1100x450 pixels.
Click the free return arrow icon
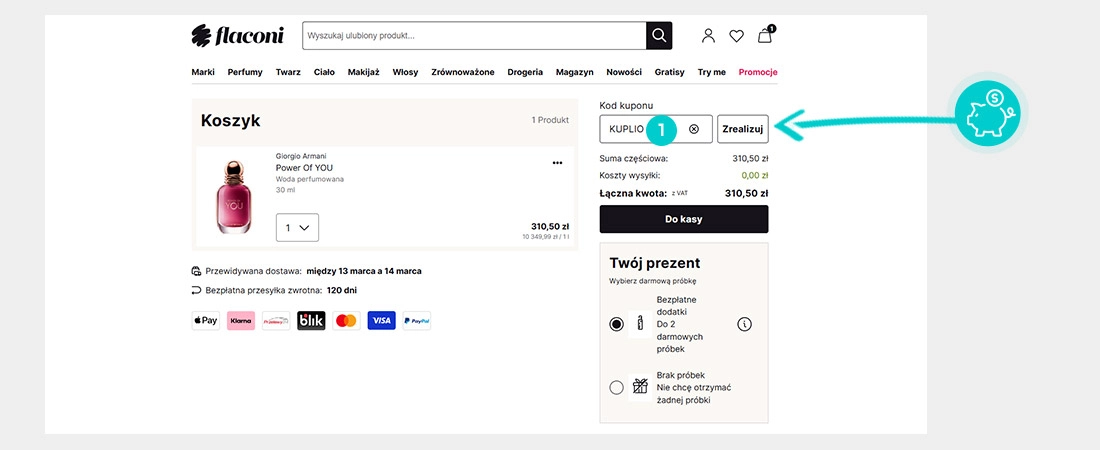pos(196,290)
